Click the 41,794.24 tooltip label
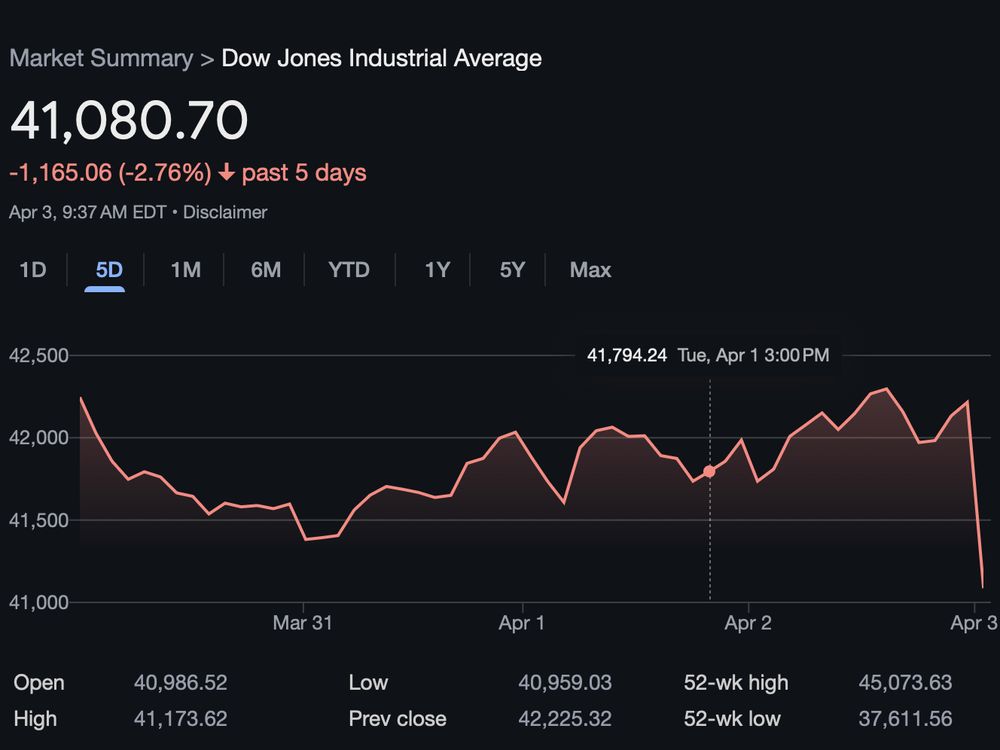This screenshot has width=1000, height=750. (627, 355)
